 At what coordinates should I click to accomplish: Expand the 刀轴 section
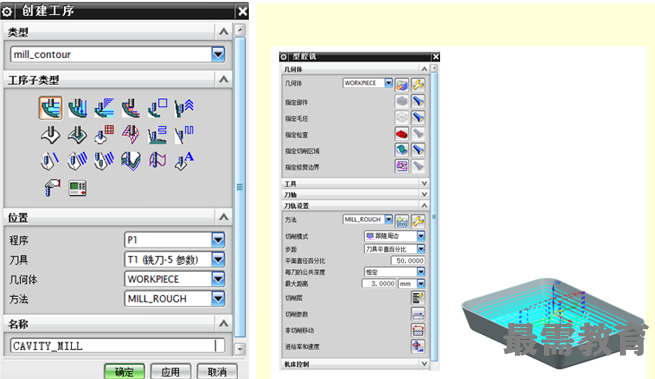424,194
